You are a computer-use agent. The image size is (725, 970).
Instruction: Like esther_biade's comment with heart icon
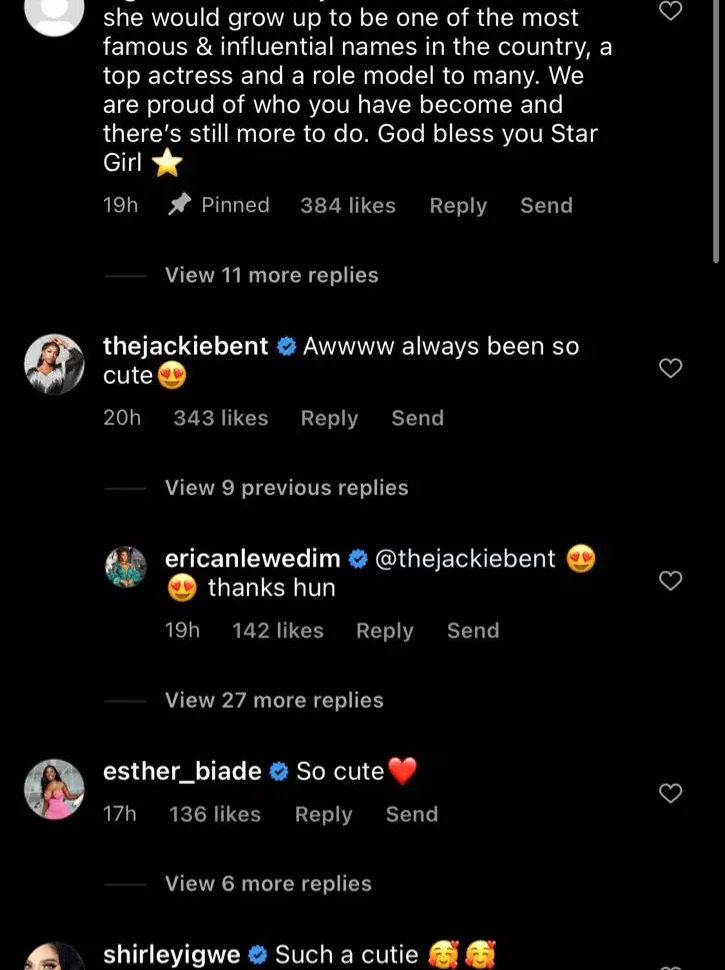(671, 794)
